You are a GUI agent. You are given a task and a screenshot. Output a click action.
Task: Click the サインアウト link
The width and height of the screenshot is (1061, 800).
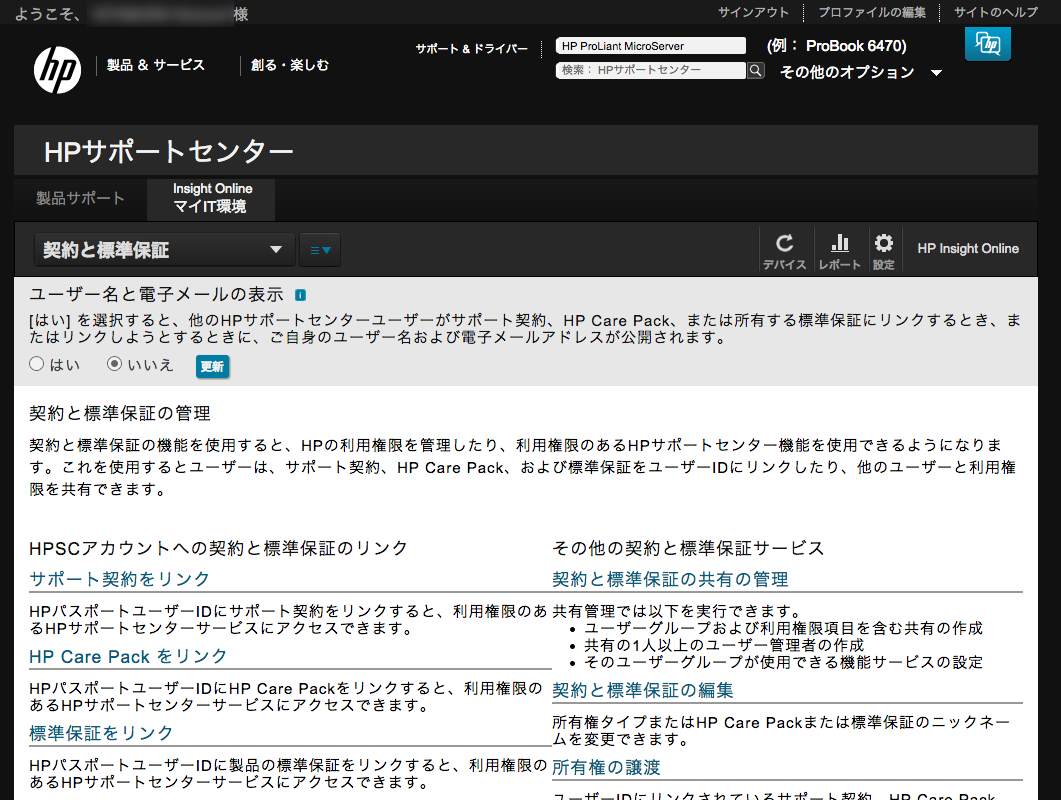pyautogui.click(x=753, y=12)
